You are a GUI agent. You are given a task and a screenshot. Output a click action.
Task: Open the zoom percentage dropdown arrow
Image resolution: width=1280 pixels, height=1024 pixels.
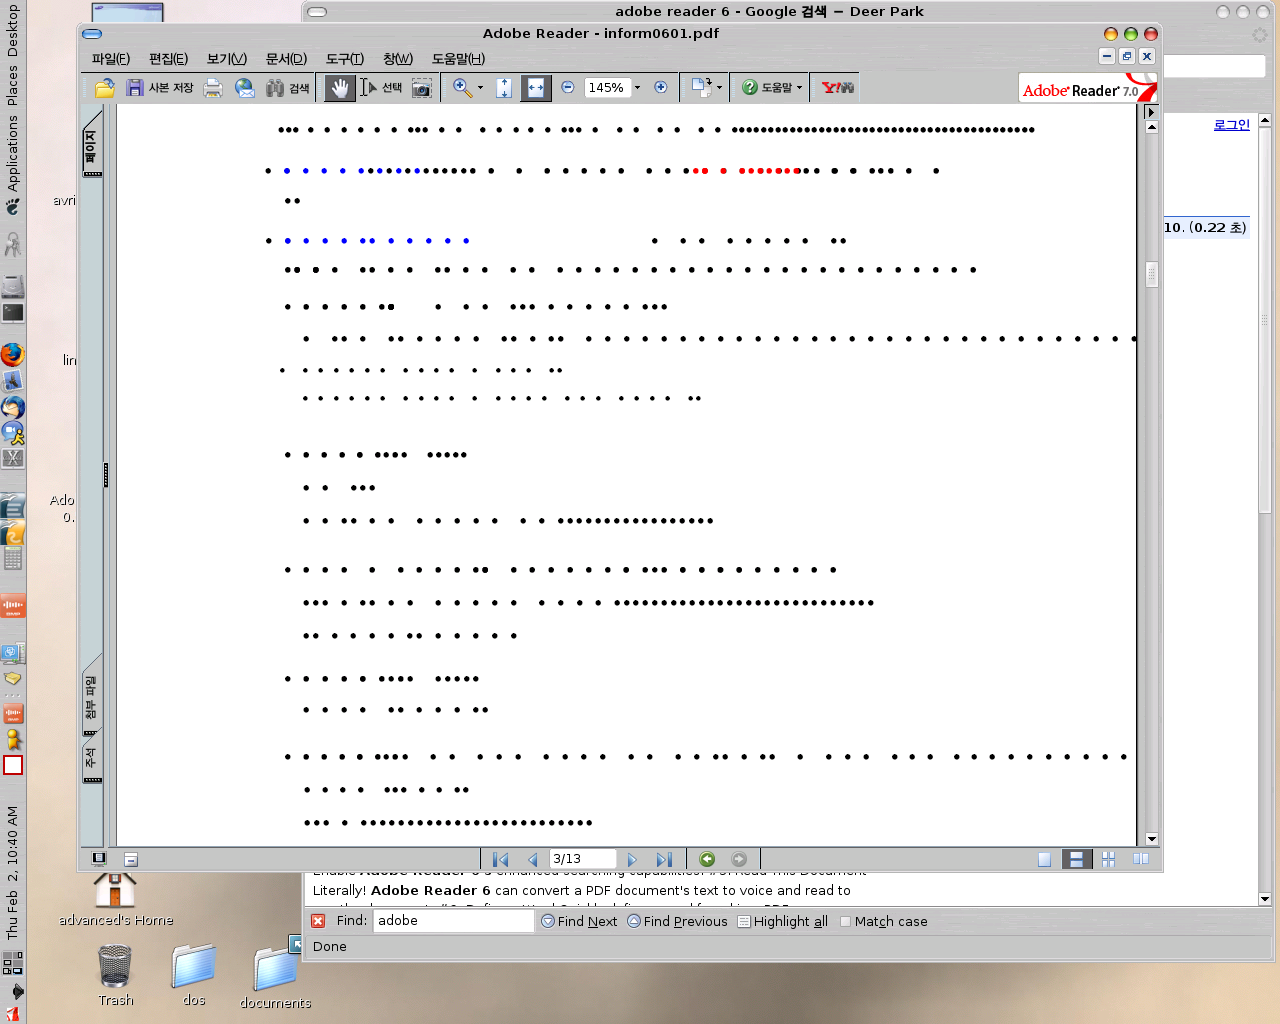[638, 88]
